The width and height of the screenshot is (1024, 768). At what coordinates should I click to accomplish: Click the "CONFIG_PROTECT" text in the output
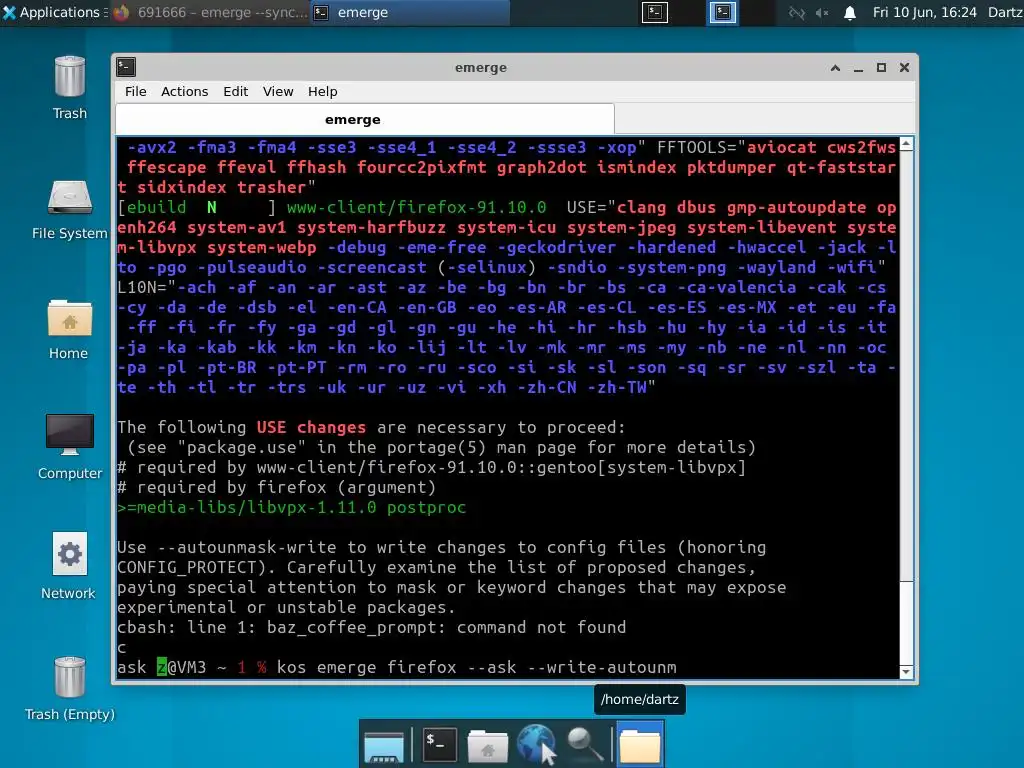[187, 568]
